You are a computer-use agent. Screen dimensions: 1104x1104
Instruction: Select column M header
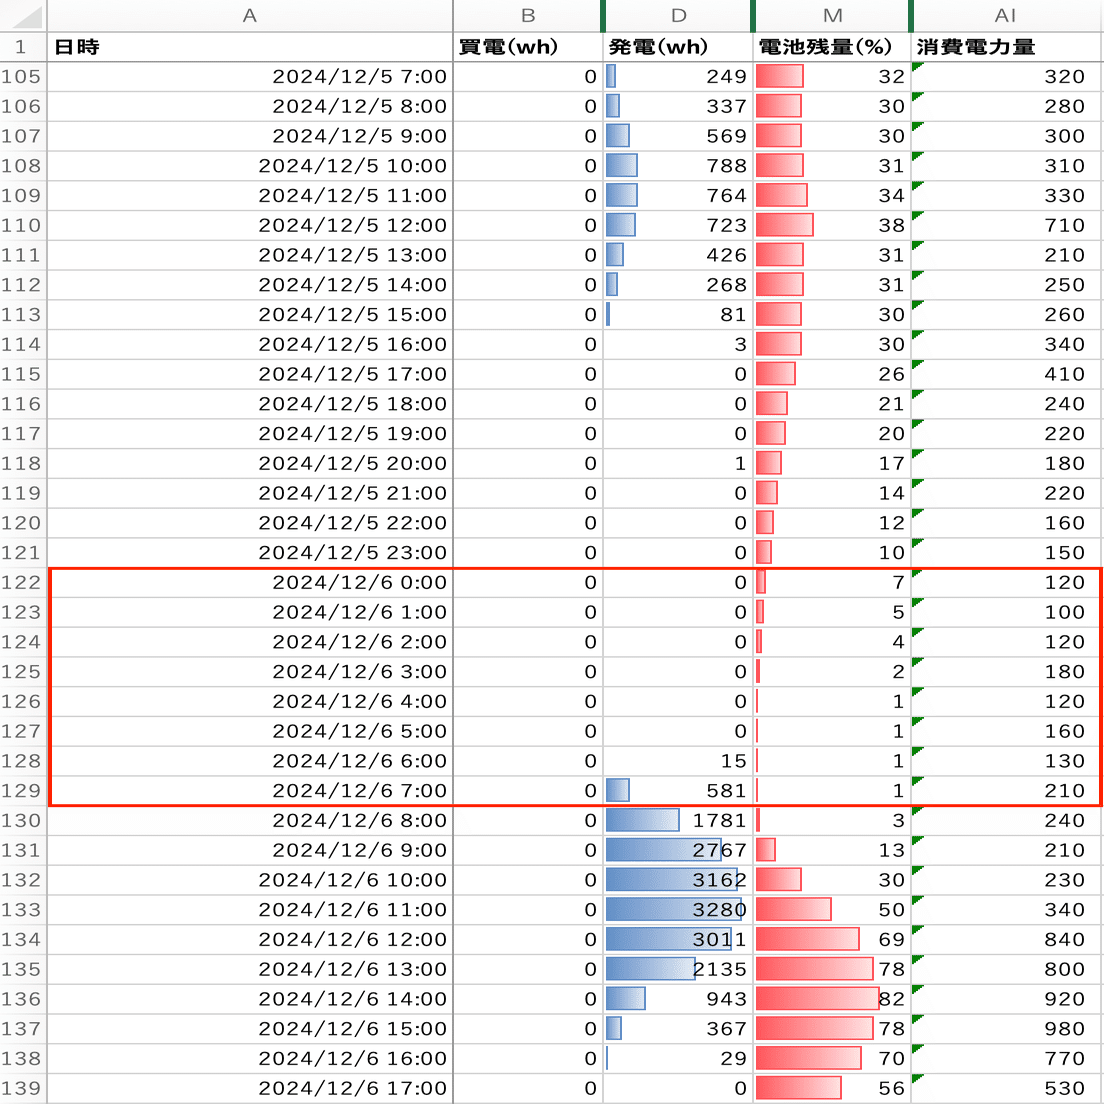click(832, 15)
